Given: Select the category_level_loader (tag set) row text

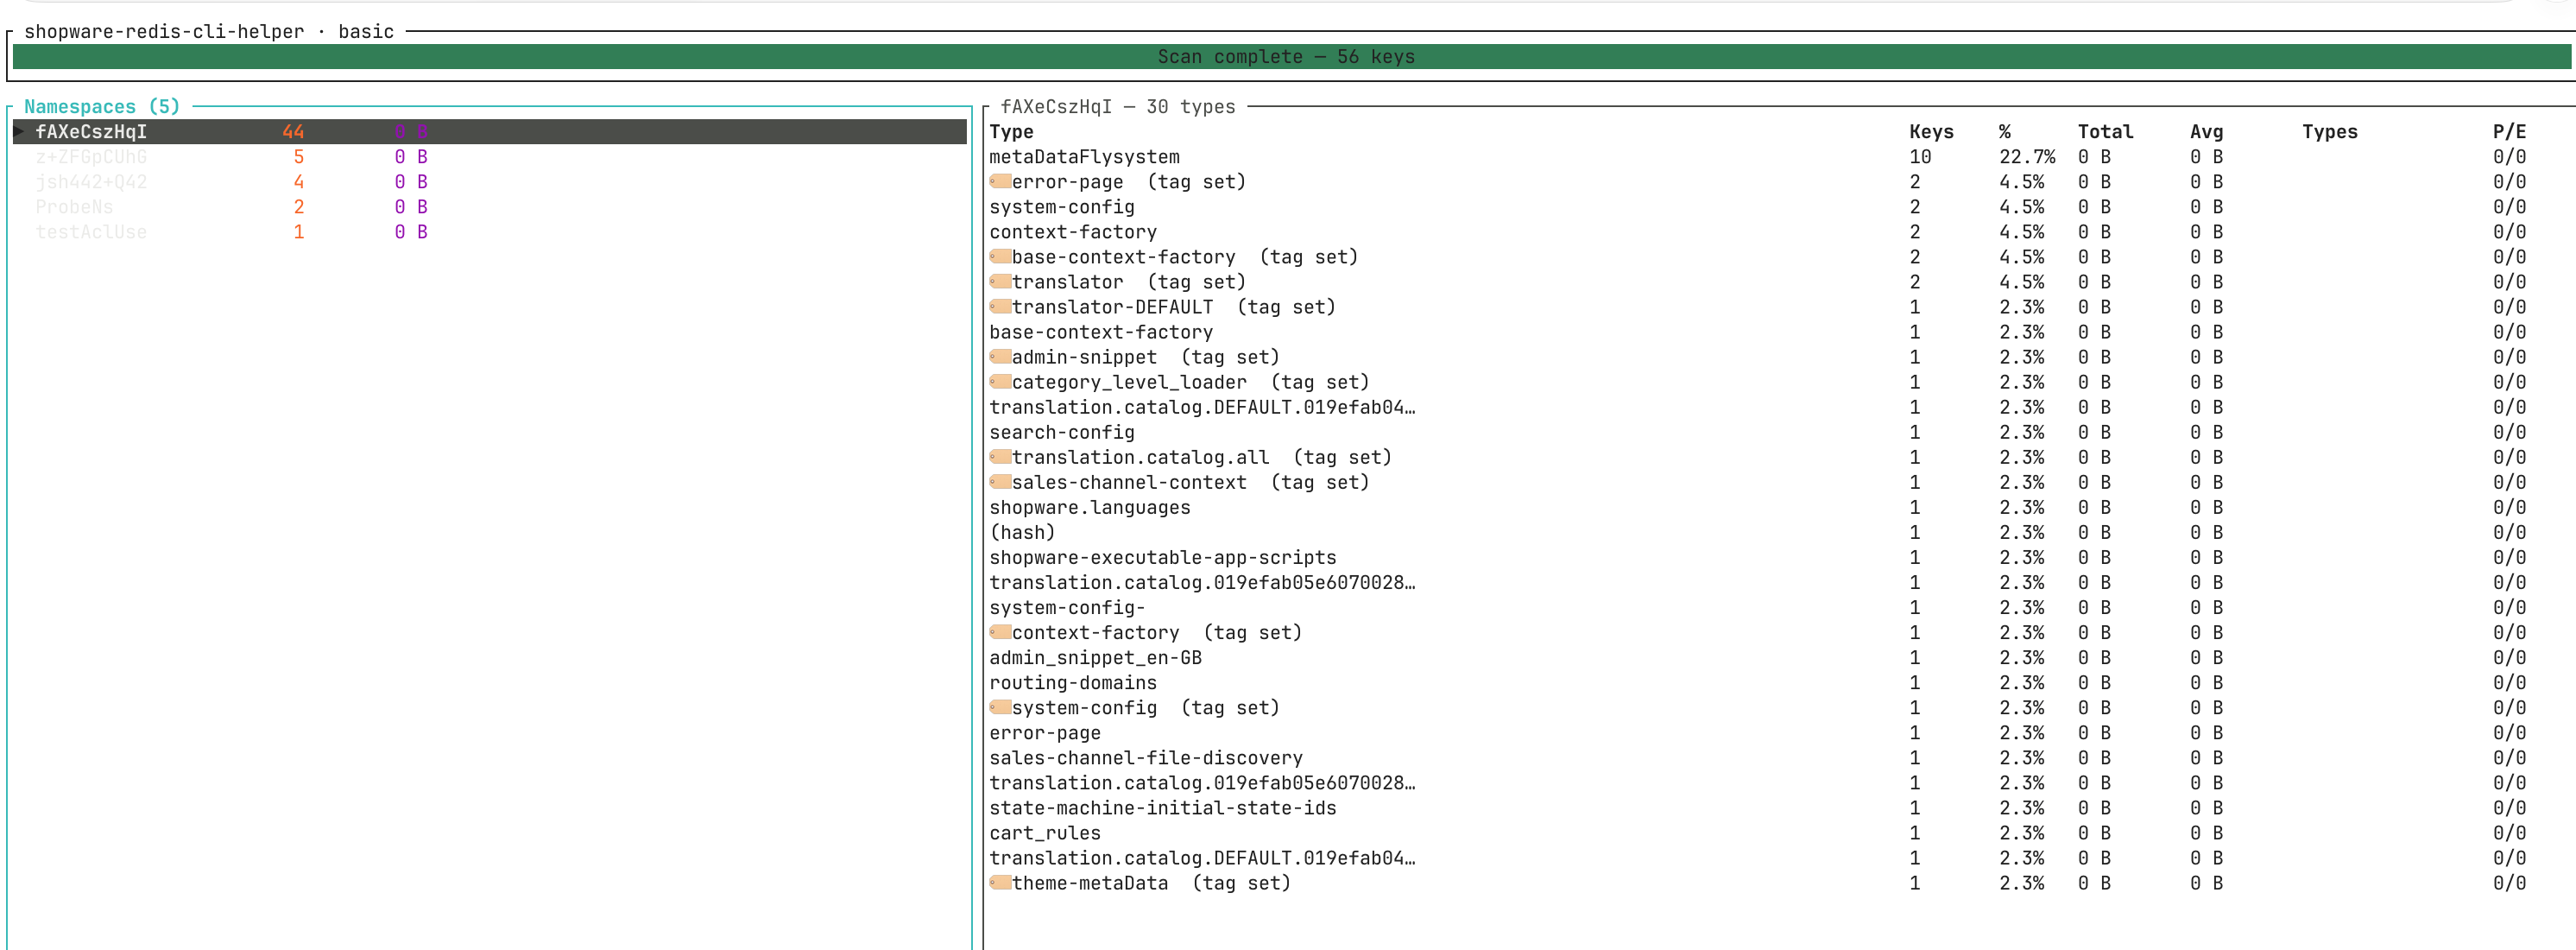Looking at the screenshot, I should tap(1190, 382).
